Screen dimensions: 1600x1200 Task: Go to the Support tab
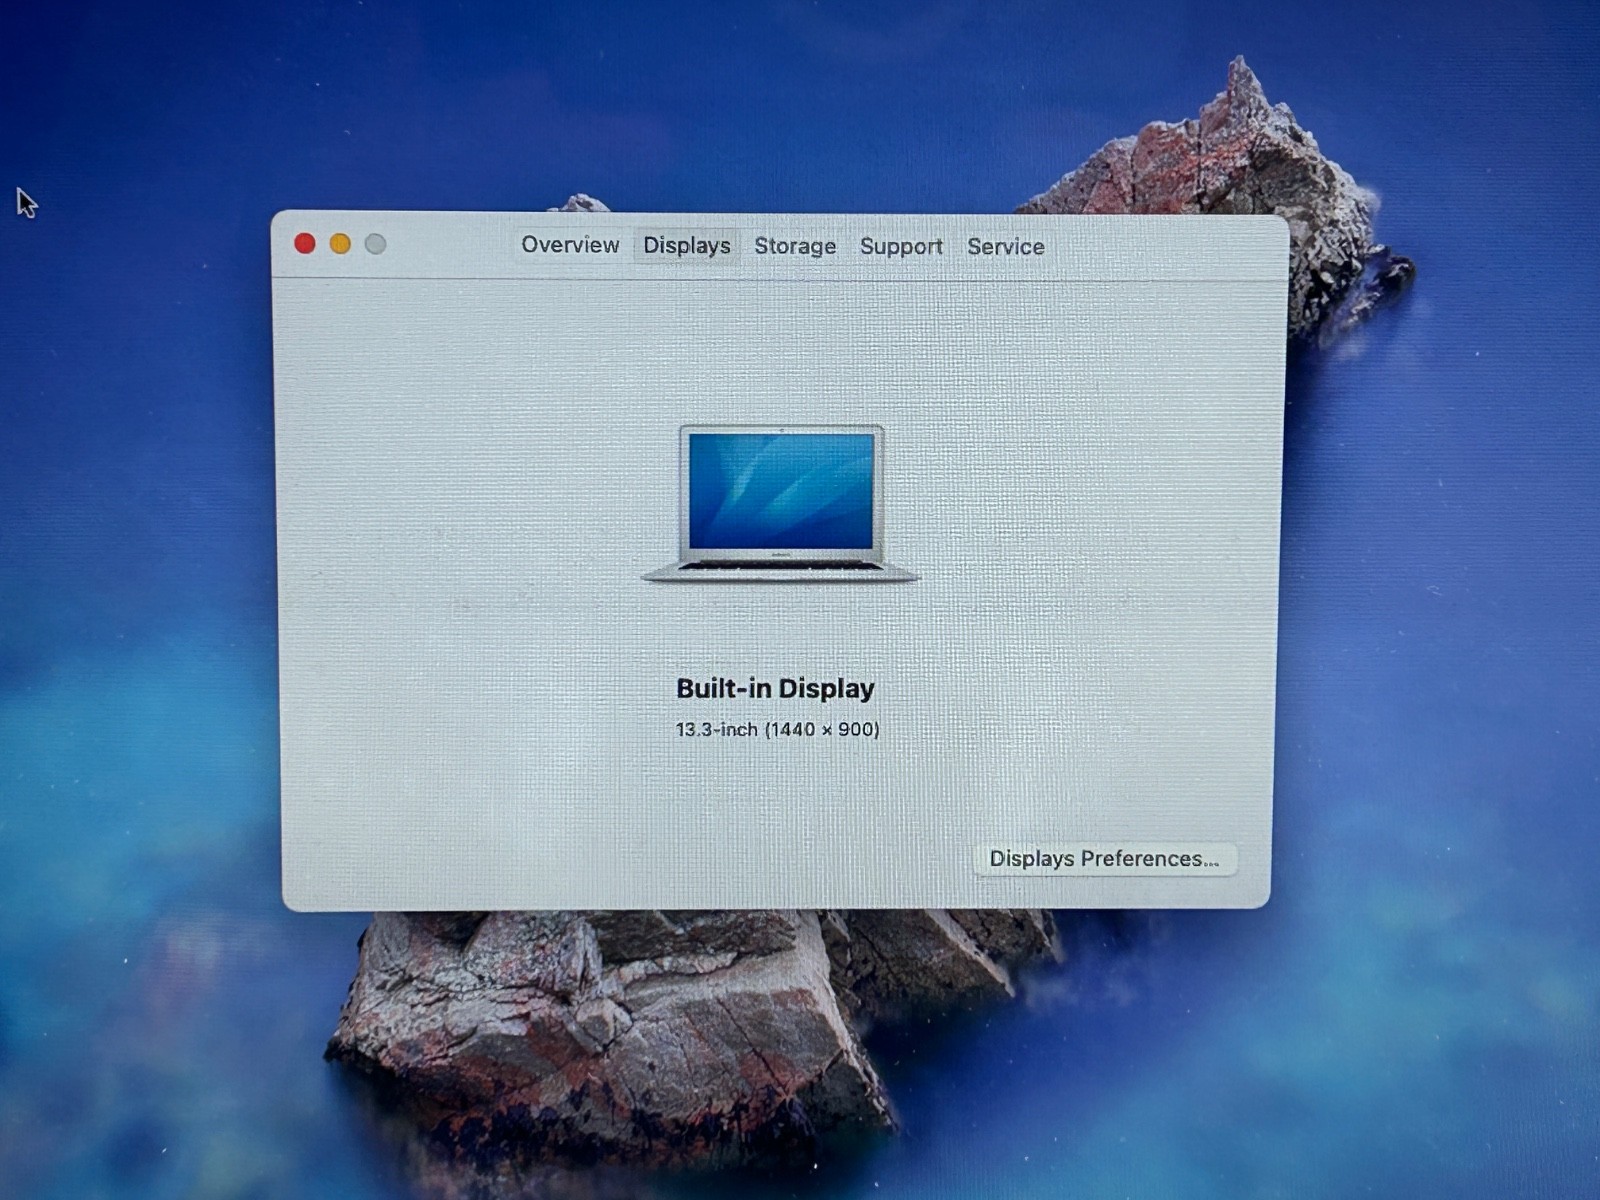(x=901, y=247)
